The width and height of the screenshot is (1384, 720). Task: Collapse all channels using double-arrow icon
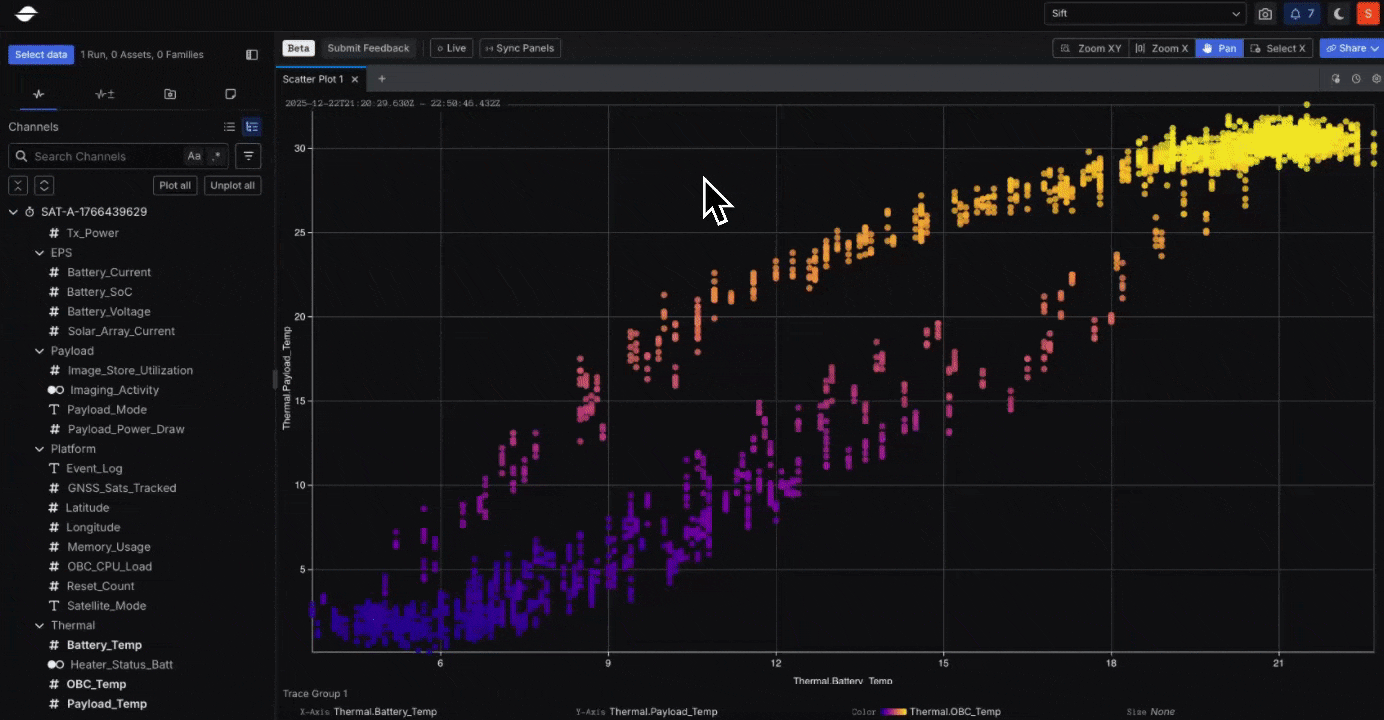17,185
